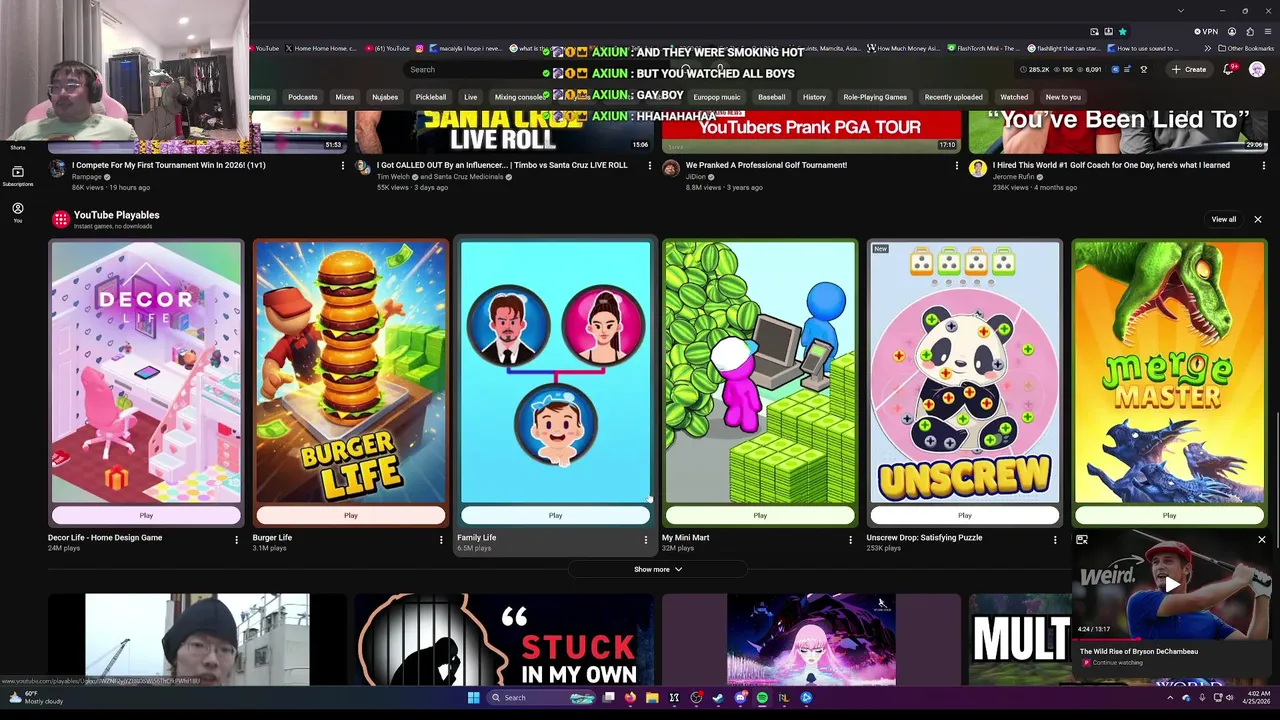Open Merge Master game thumbnail
1280x720 pixels.
tap(1169, 372)
